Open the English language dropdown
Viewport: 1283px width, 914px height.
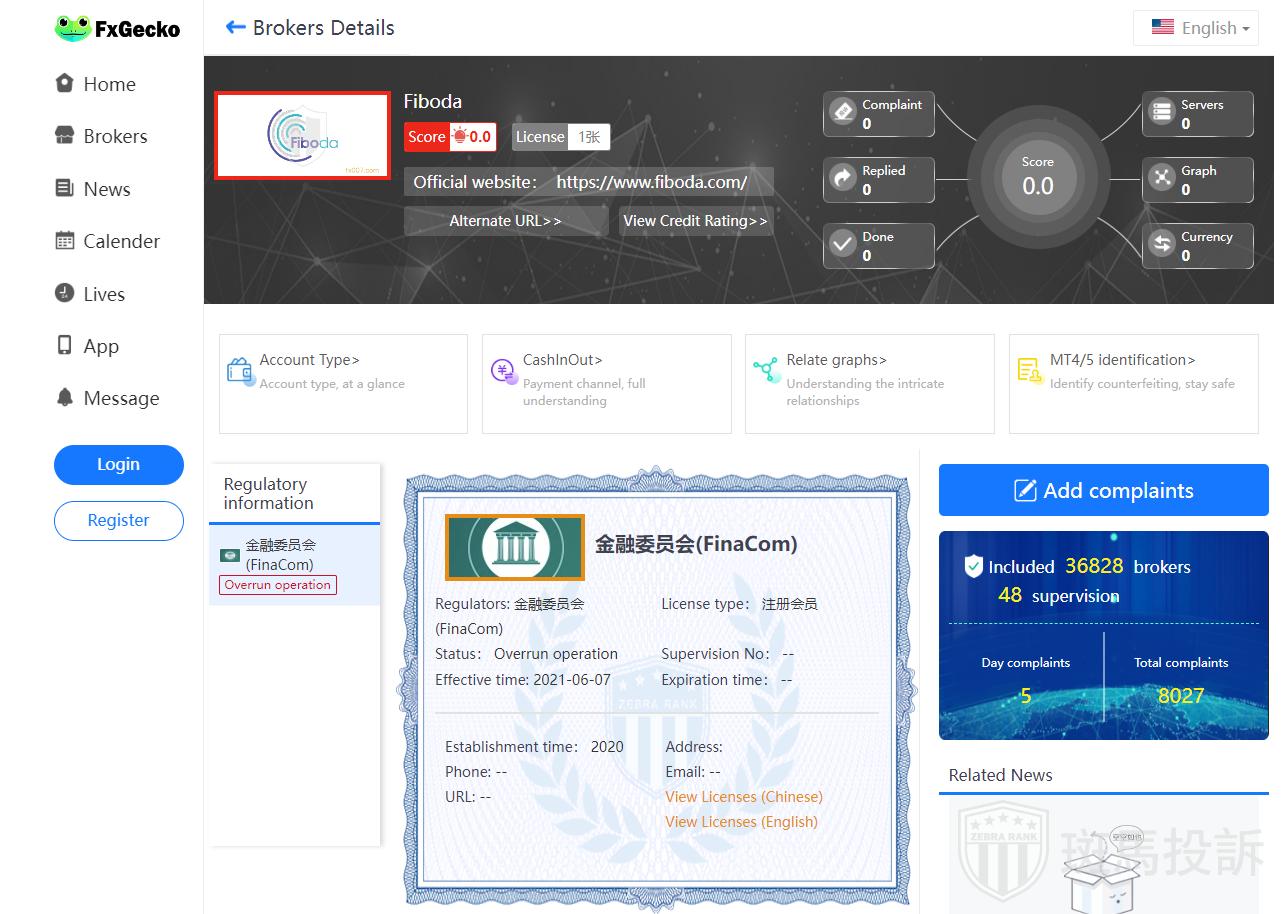point(1196,28)
